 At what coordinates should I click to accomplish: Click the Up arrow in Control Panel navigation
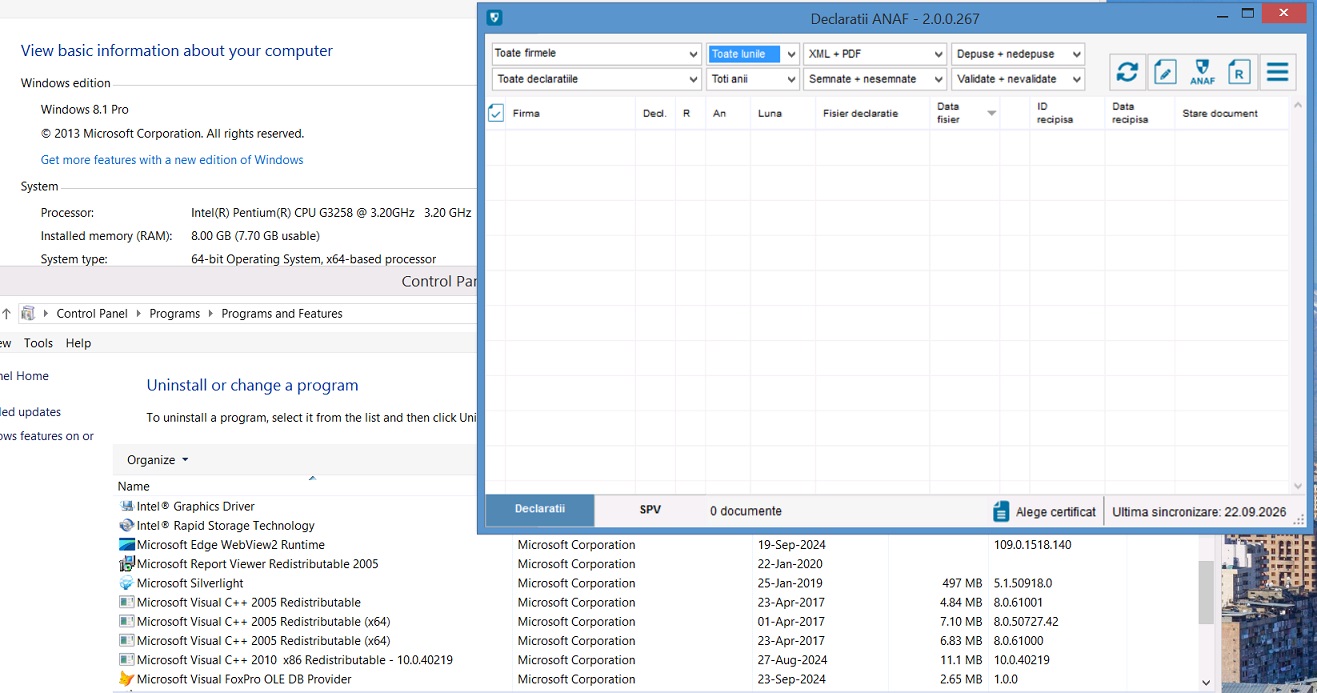6,313
